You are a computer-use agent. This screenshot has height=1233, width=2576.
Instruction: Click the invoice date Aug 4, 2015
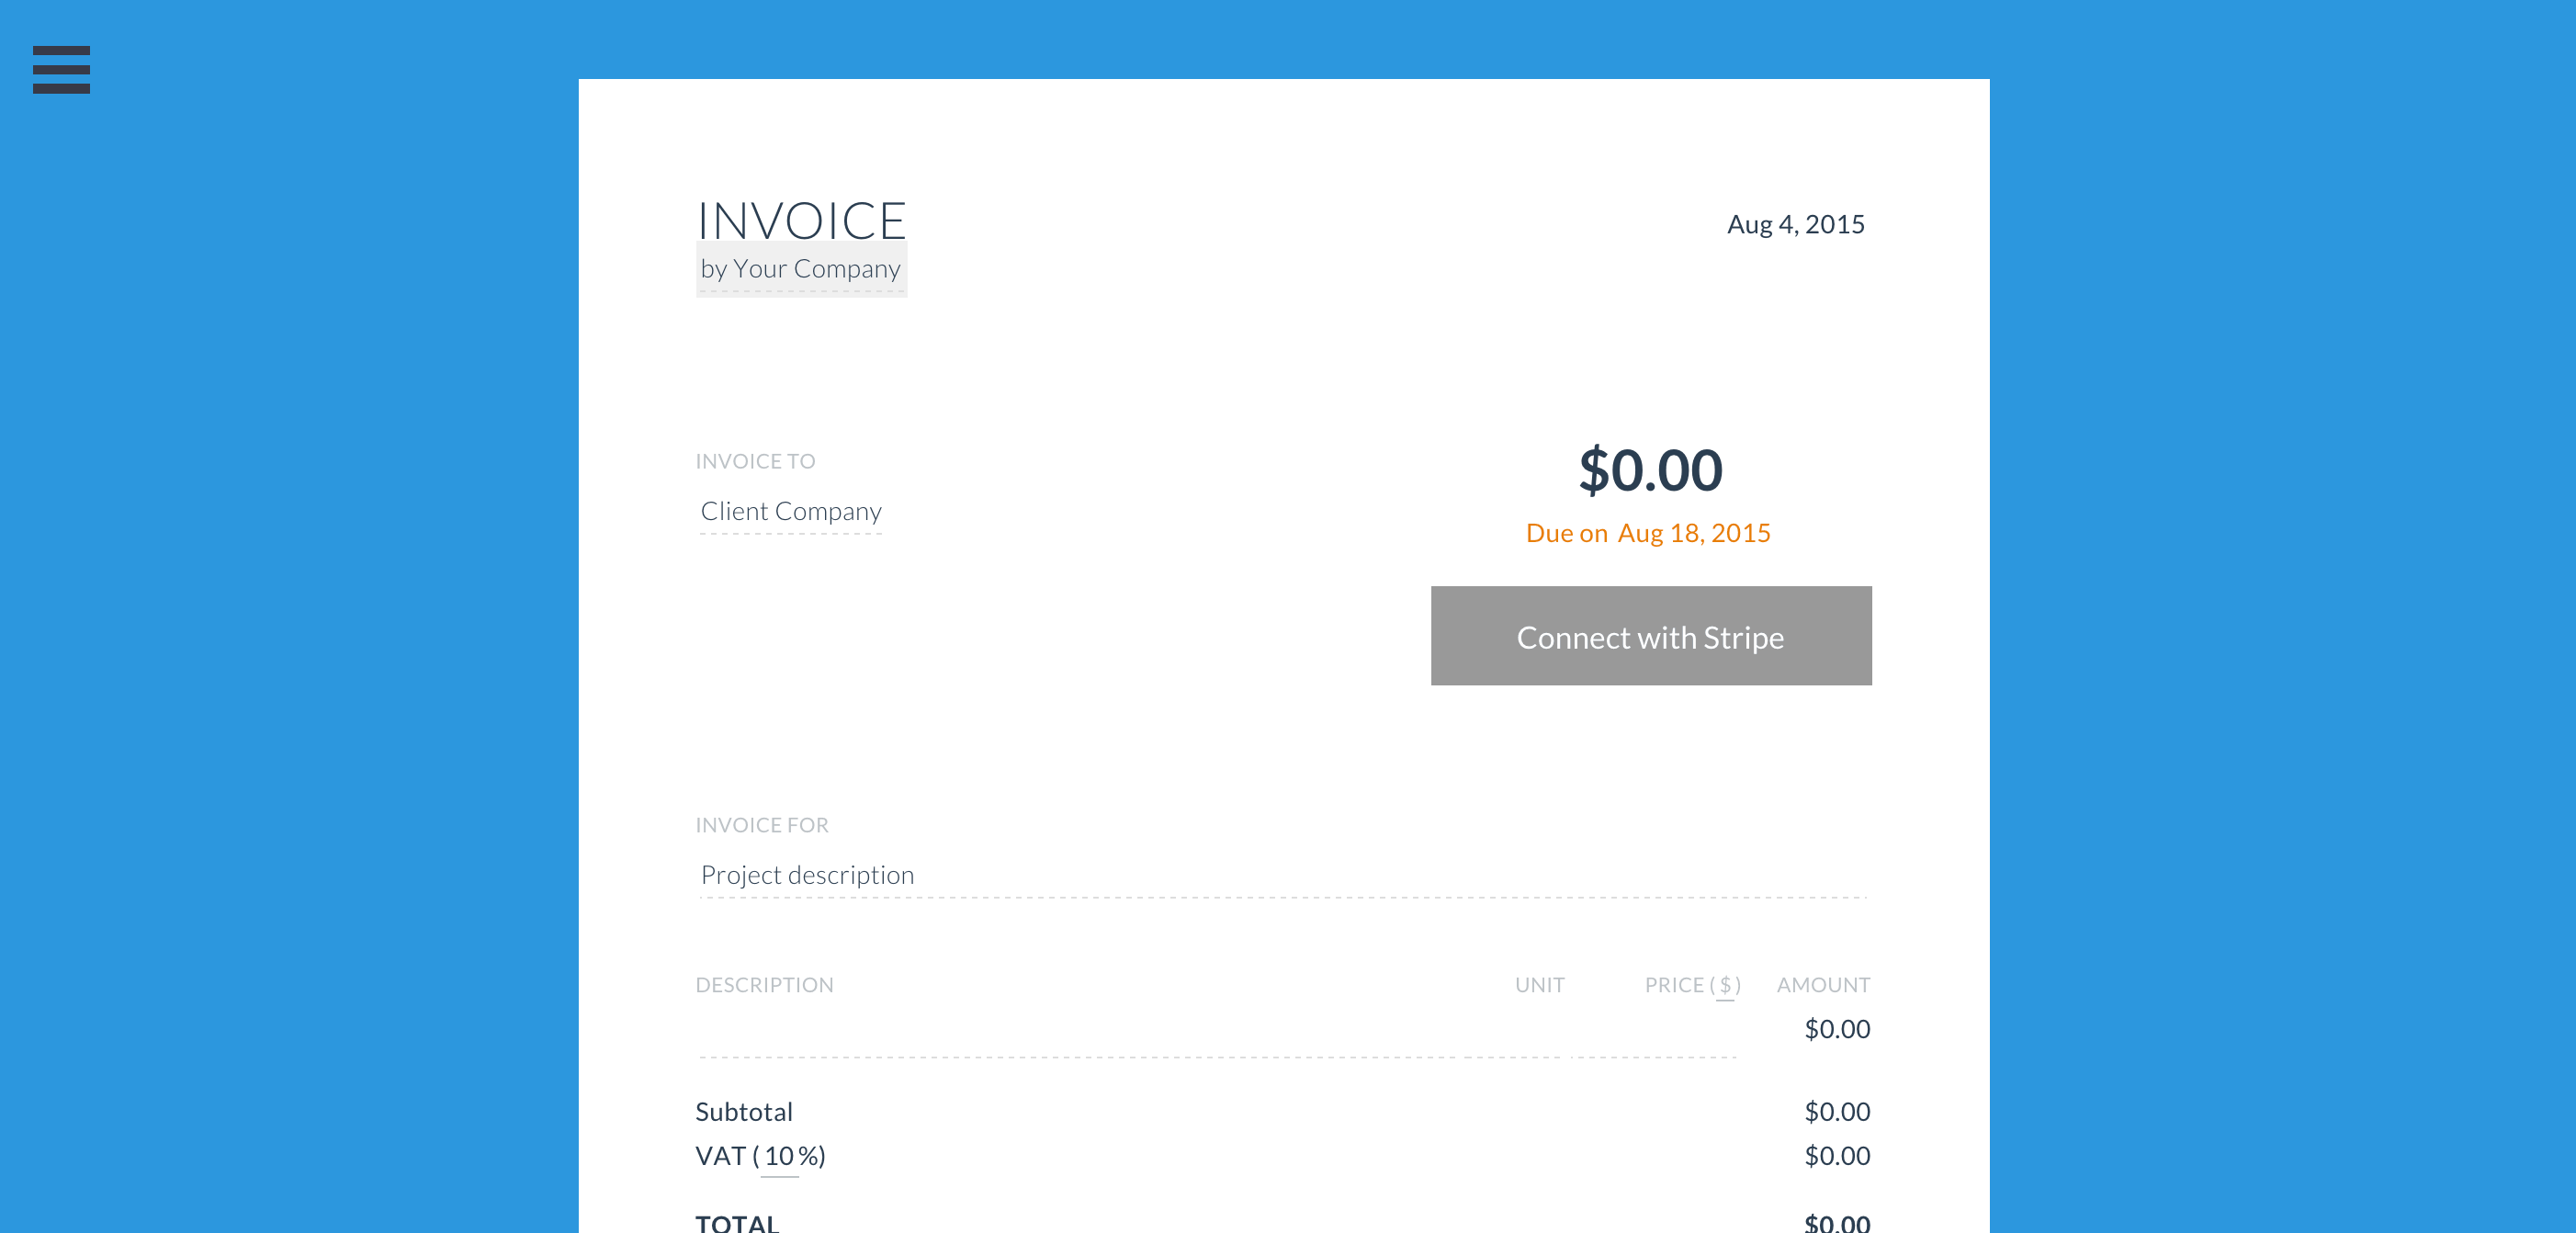pyautogui.click(x=1795, y=224)
